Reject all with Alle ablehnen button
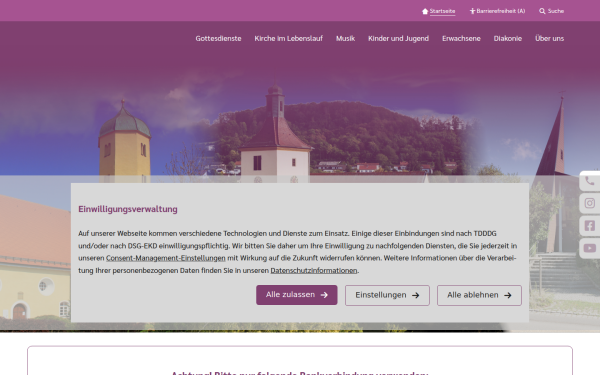The height and width of the screenshot is (375, 600). 479,295
